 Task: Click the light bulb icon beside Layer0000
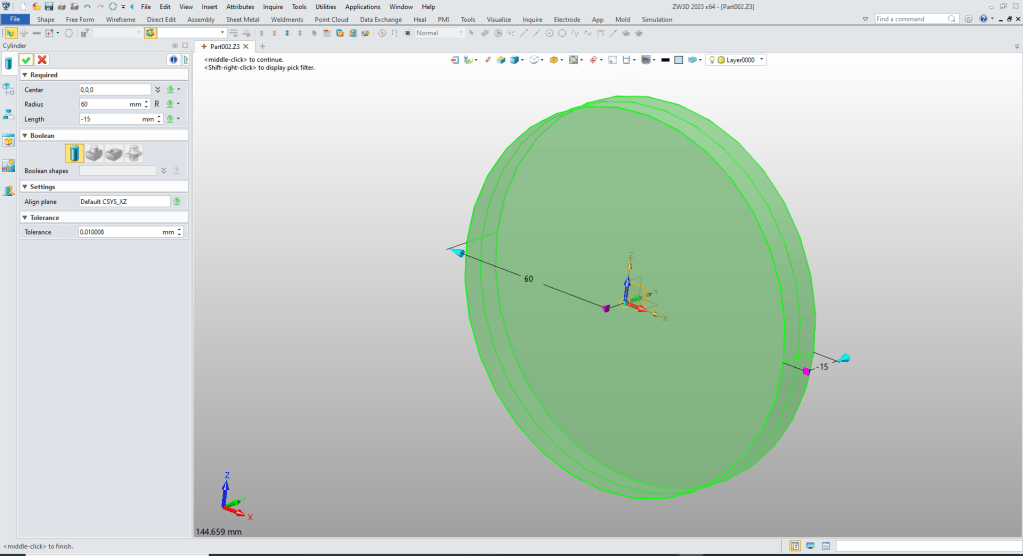(712, 60)
